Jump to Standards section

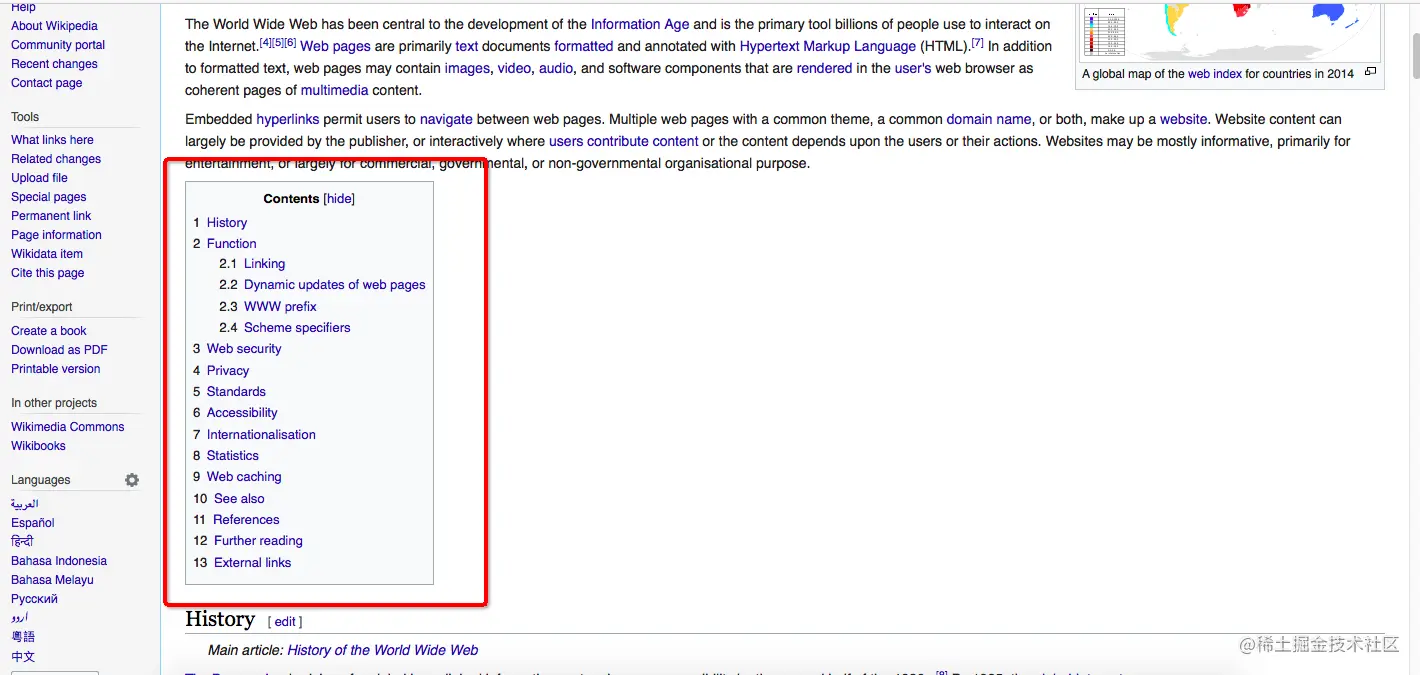click(236, 392)
